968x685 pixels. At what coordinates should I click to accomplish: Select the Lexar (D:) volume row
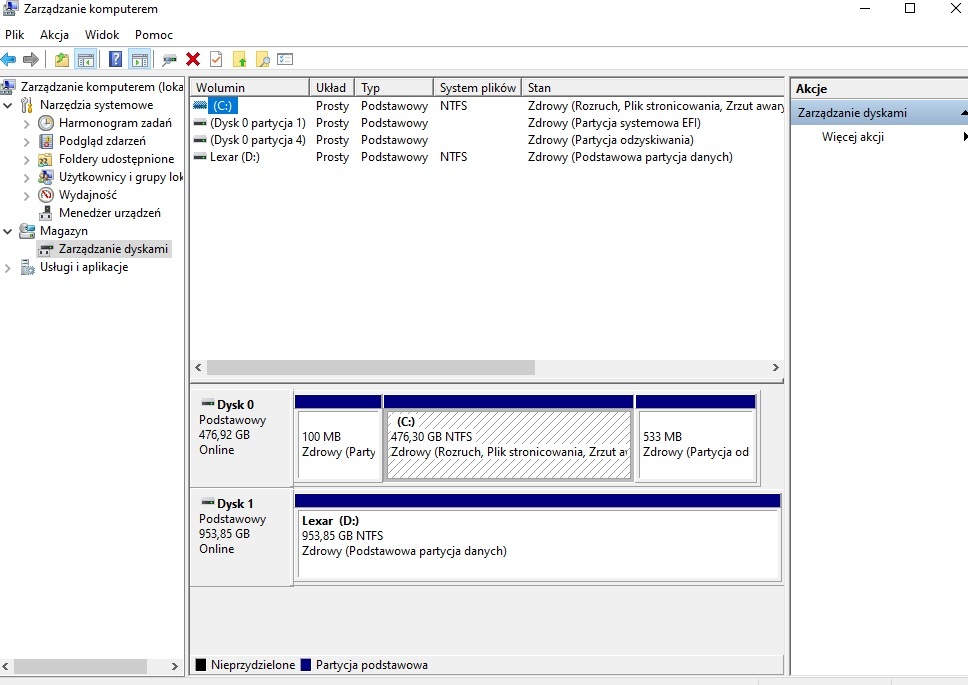[238, 157]
